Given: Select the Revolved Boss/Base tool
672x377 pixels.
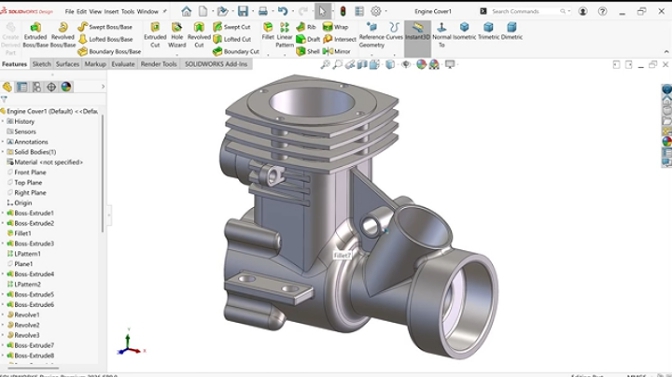Looking at the screenshot, I should [63, 35].
